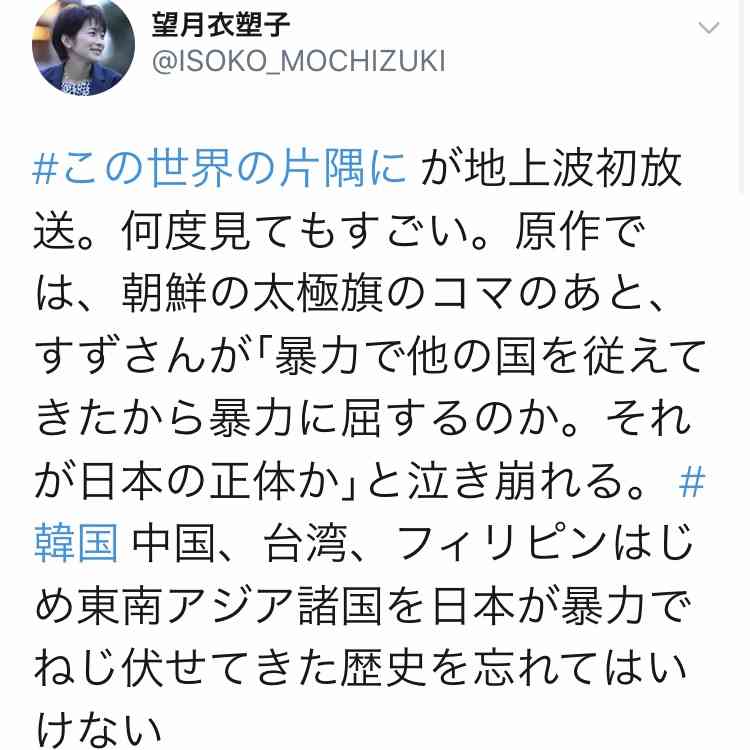
Task: Tap the line きたから暴力に屈するのか。それ
Action: tap(363, 419)
